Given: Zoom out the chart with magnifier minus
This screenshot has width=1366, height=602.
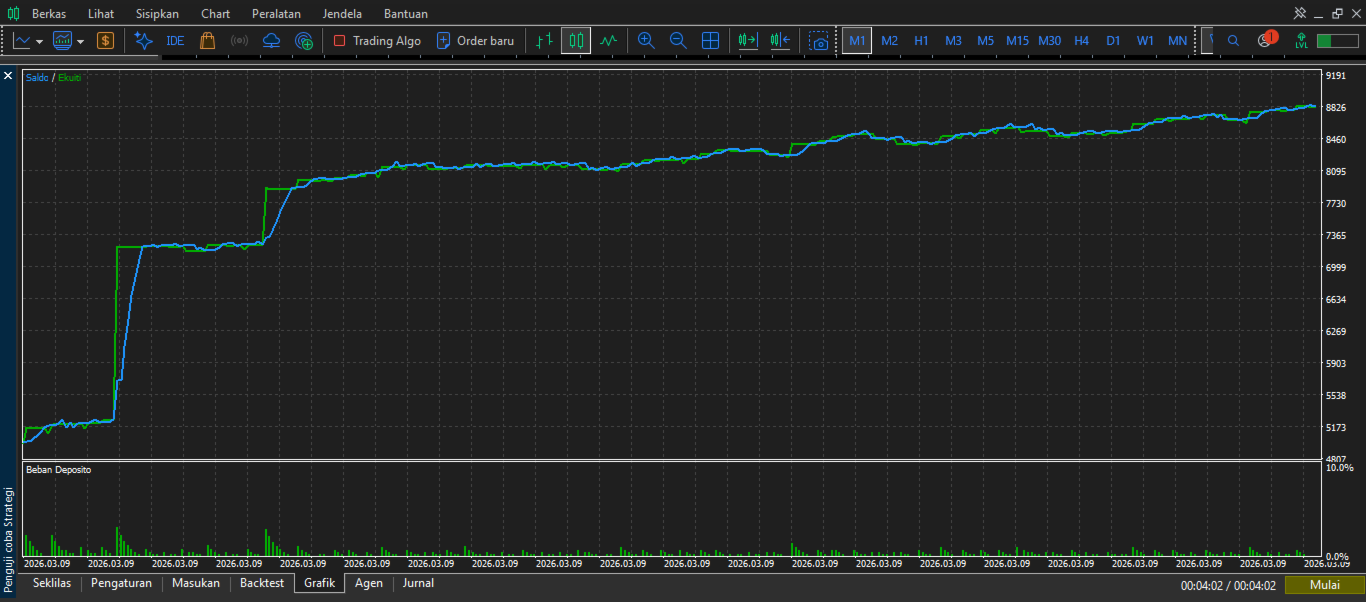Looking at the screenshot, I should pos(678,41).
